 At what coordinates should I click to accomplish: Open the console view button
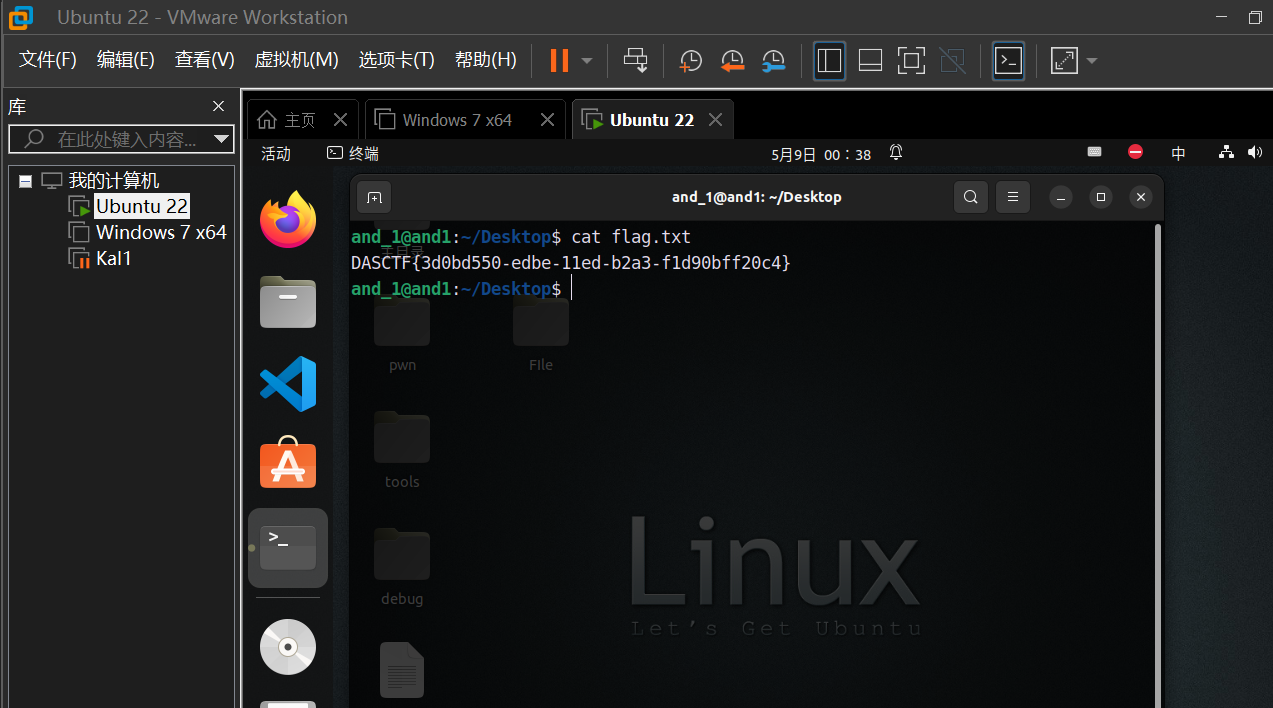[x=1008, y=60]
